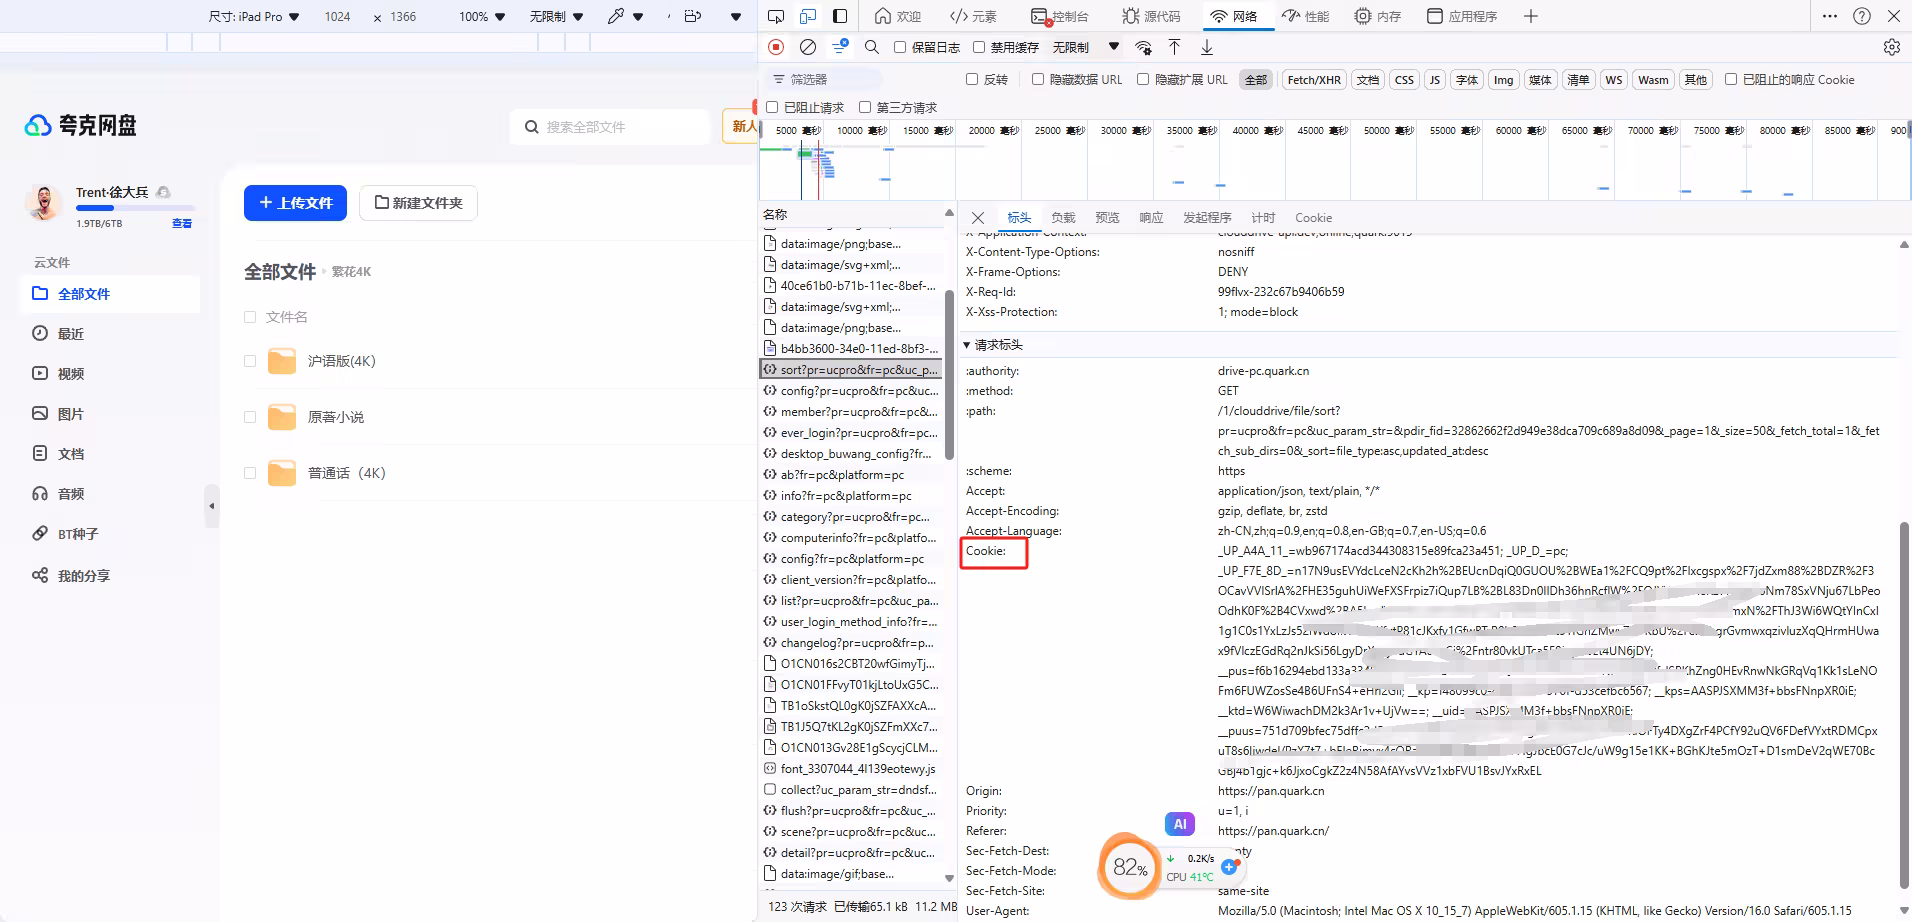
Task: Collapse the 请求标头 section
Action: click(x=967, y=345)
